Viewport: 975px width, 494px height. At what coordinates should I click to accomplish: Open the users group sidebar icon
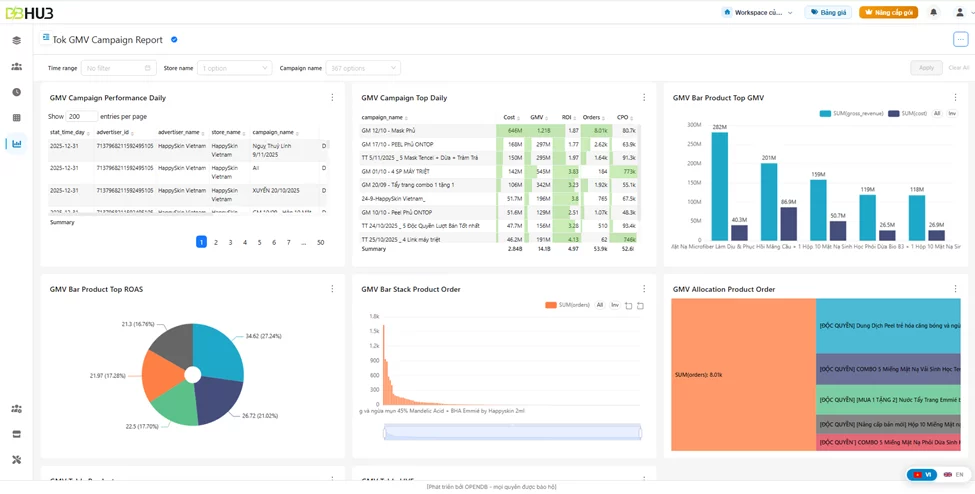click(17, 67)
